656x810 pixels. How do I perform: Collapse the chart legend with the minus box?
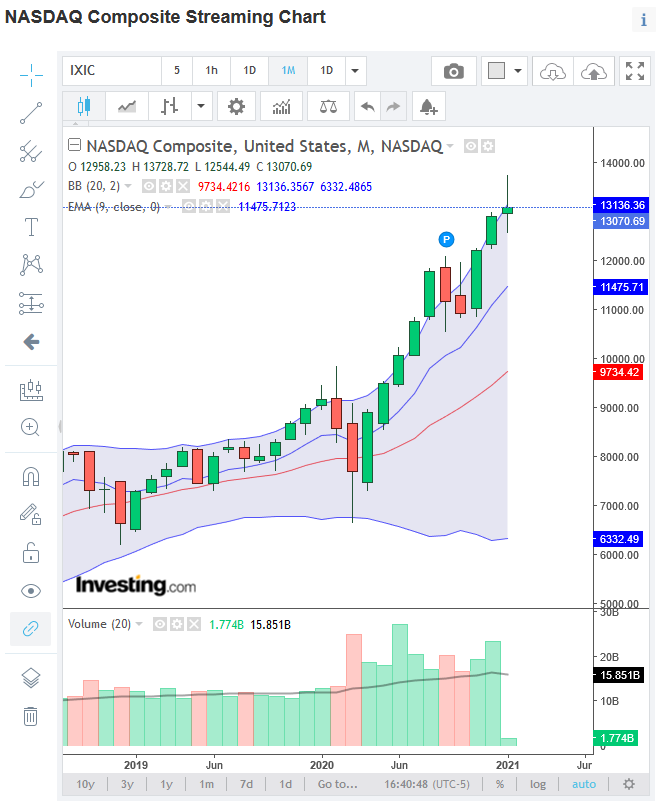click(x=74, y=144)
